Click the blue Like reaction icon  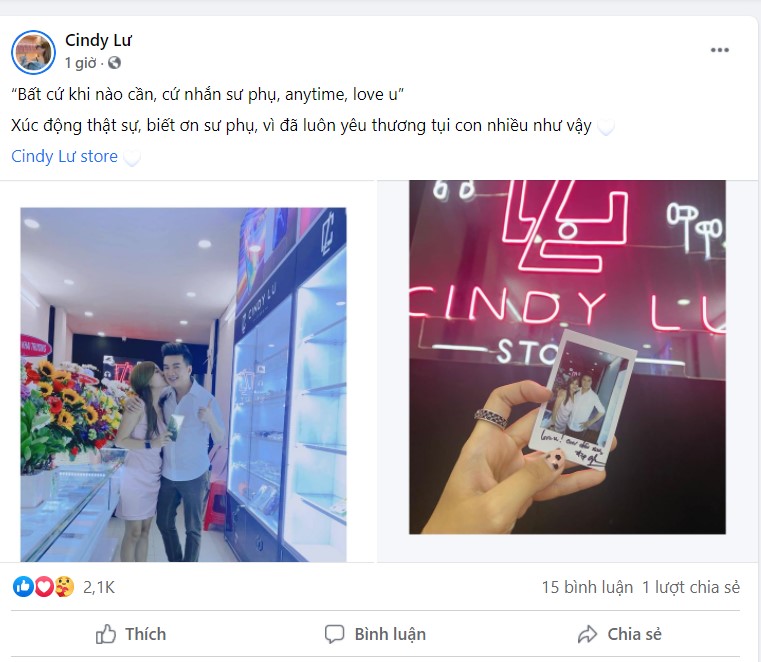(x=23, y=587)
